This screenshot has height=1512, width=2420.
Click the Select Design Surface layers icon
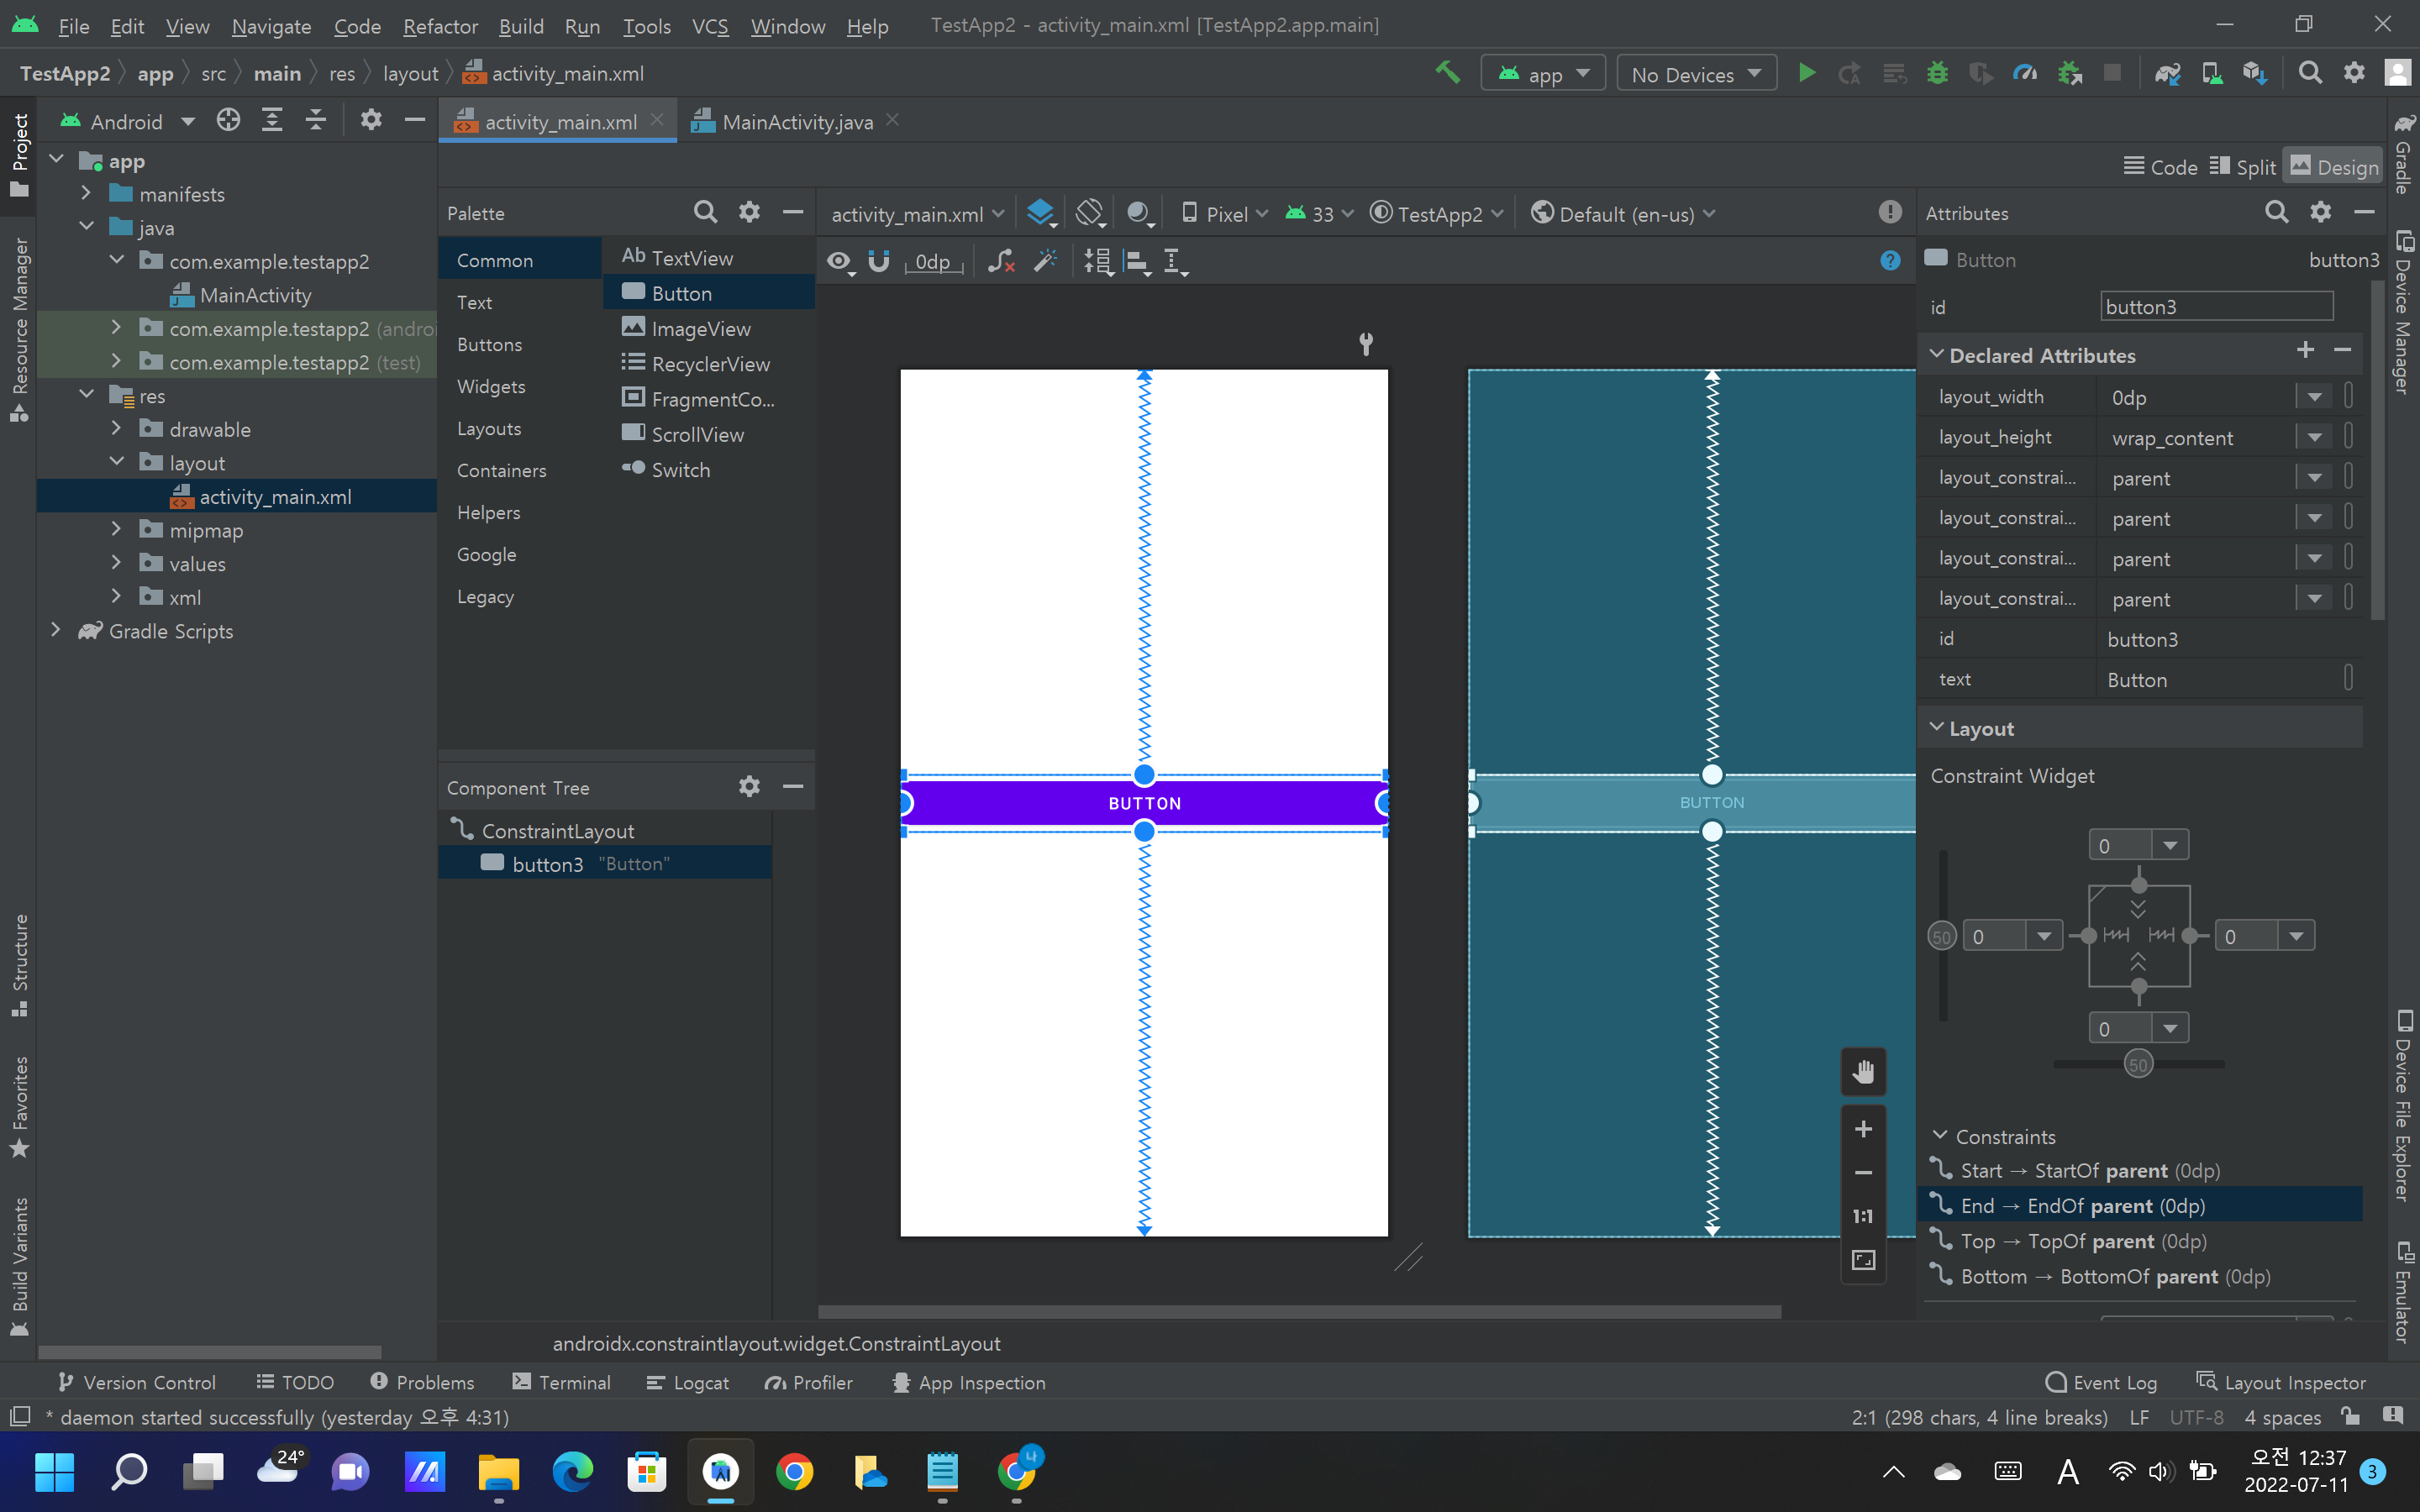(1040, 213)
